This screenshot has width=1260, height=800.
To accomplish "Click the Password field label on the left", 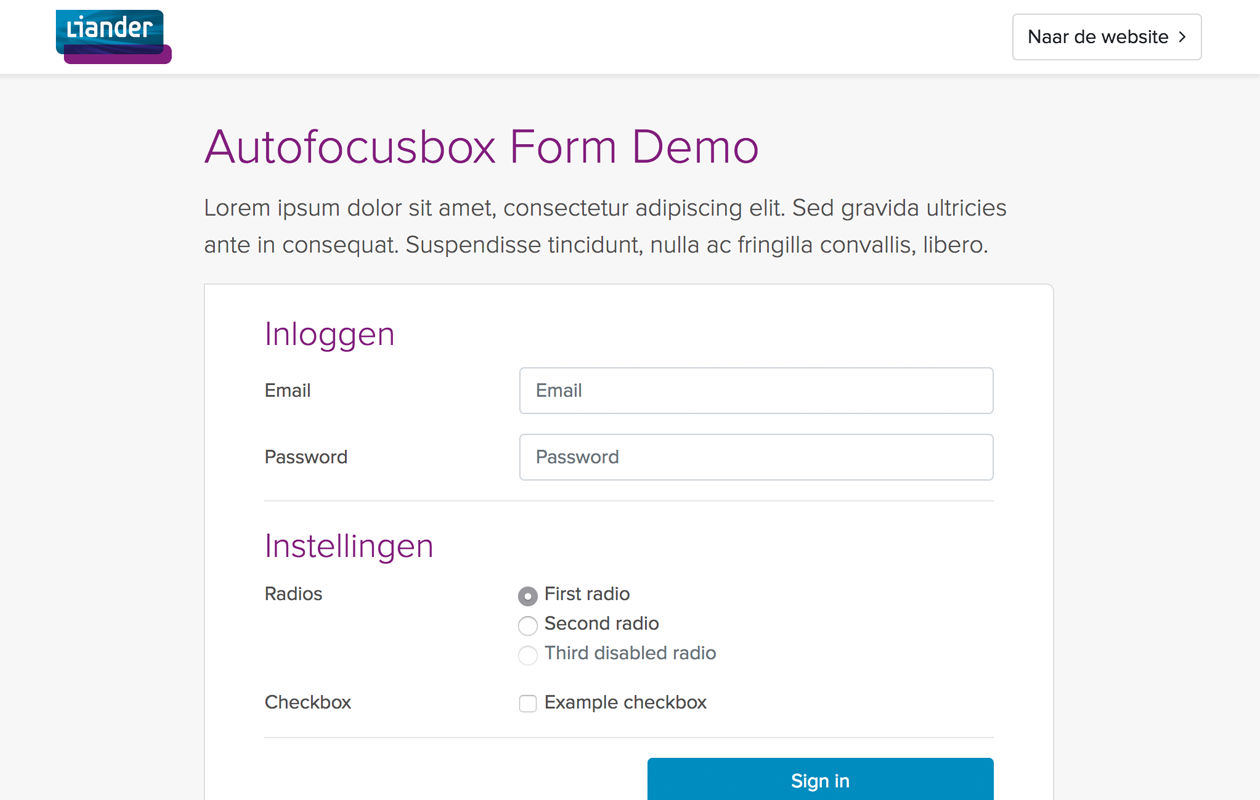I will coord(306,457).
